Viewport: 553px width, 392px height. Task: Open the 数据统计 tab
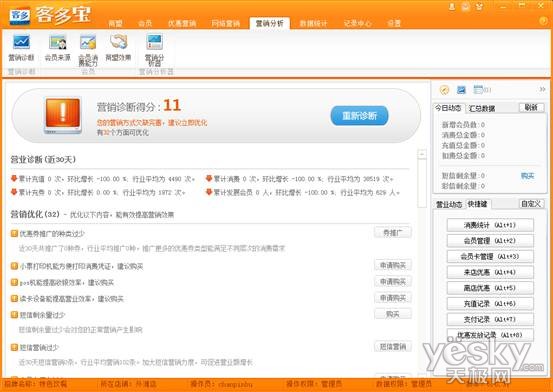[313, 24]
